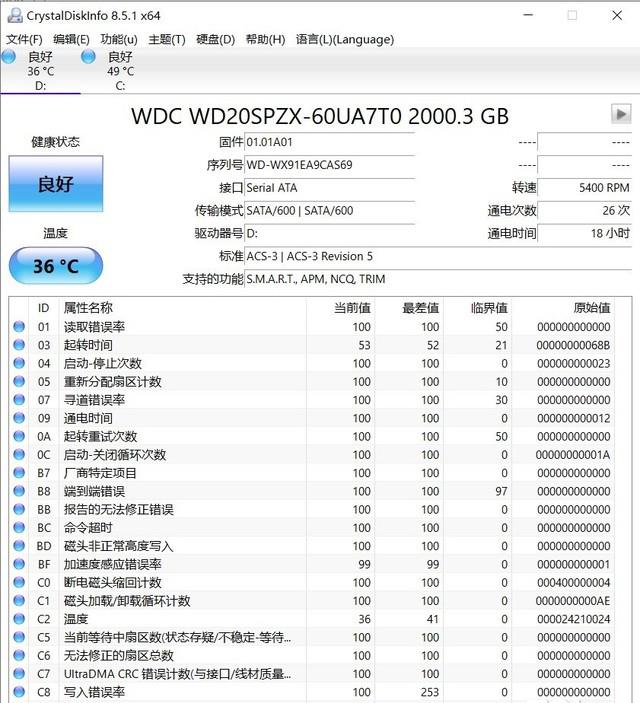Select the 起转时间 raw value 00000000068B

click(x=573, y=345)
